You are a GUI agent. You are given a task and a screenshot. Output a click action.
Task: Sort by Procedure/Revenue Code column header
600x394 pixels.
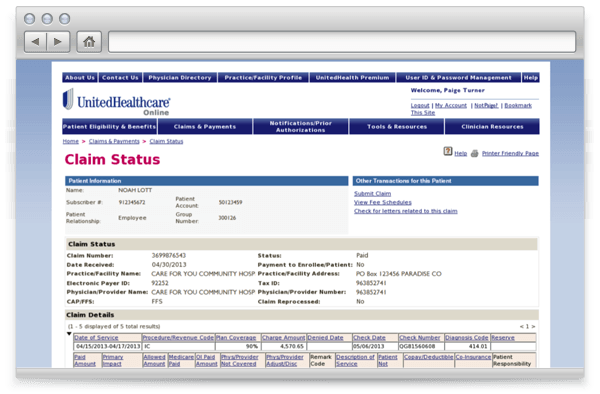178,338
